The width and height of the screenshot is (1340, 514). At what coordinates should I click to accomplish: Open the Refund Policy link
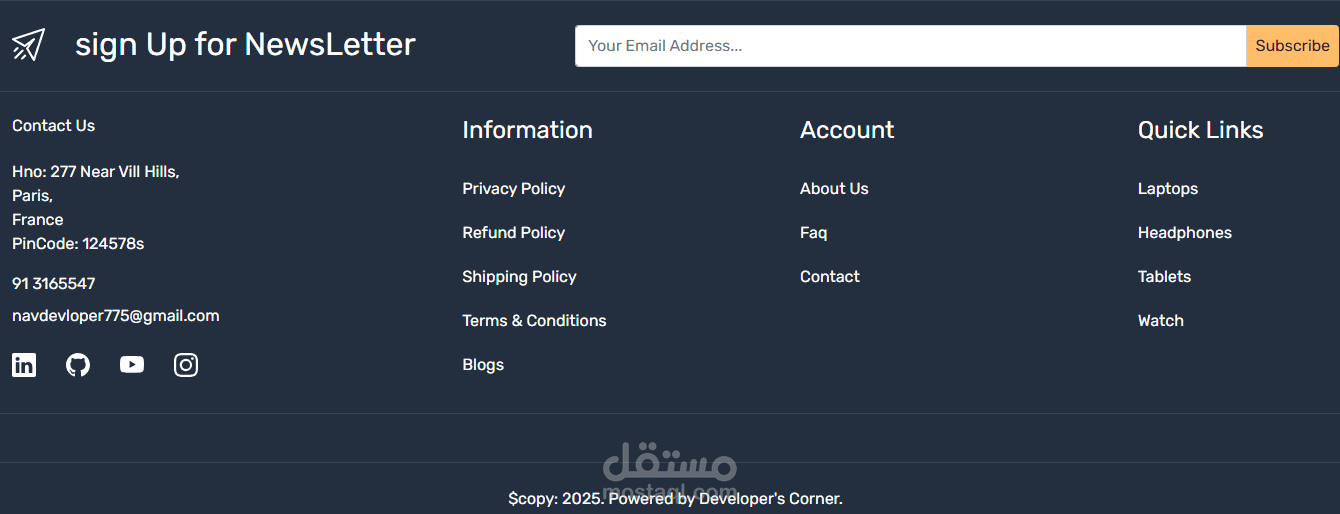(513, 233)
